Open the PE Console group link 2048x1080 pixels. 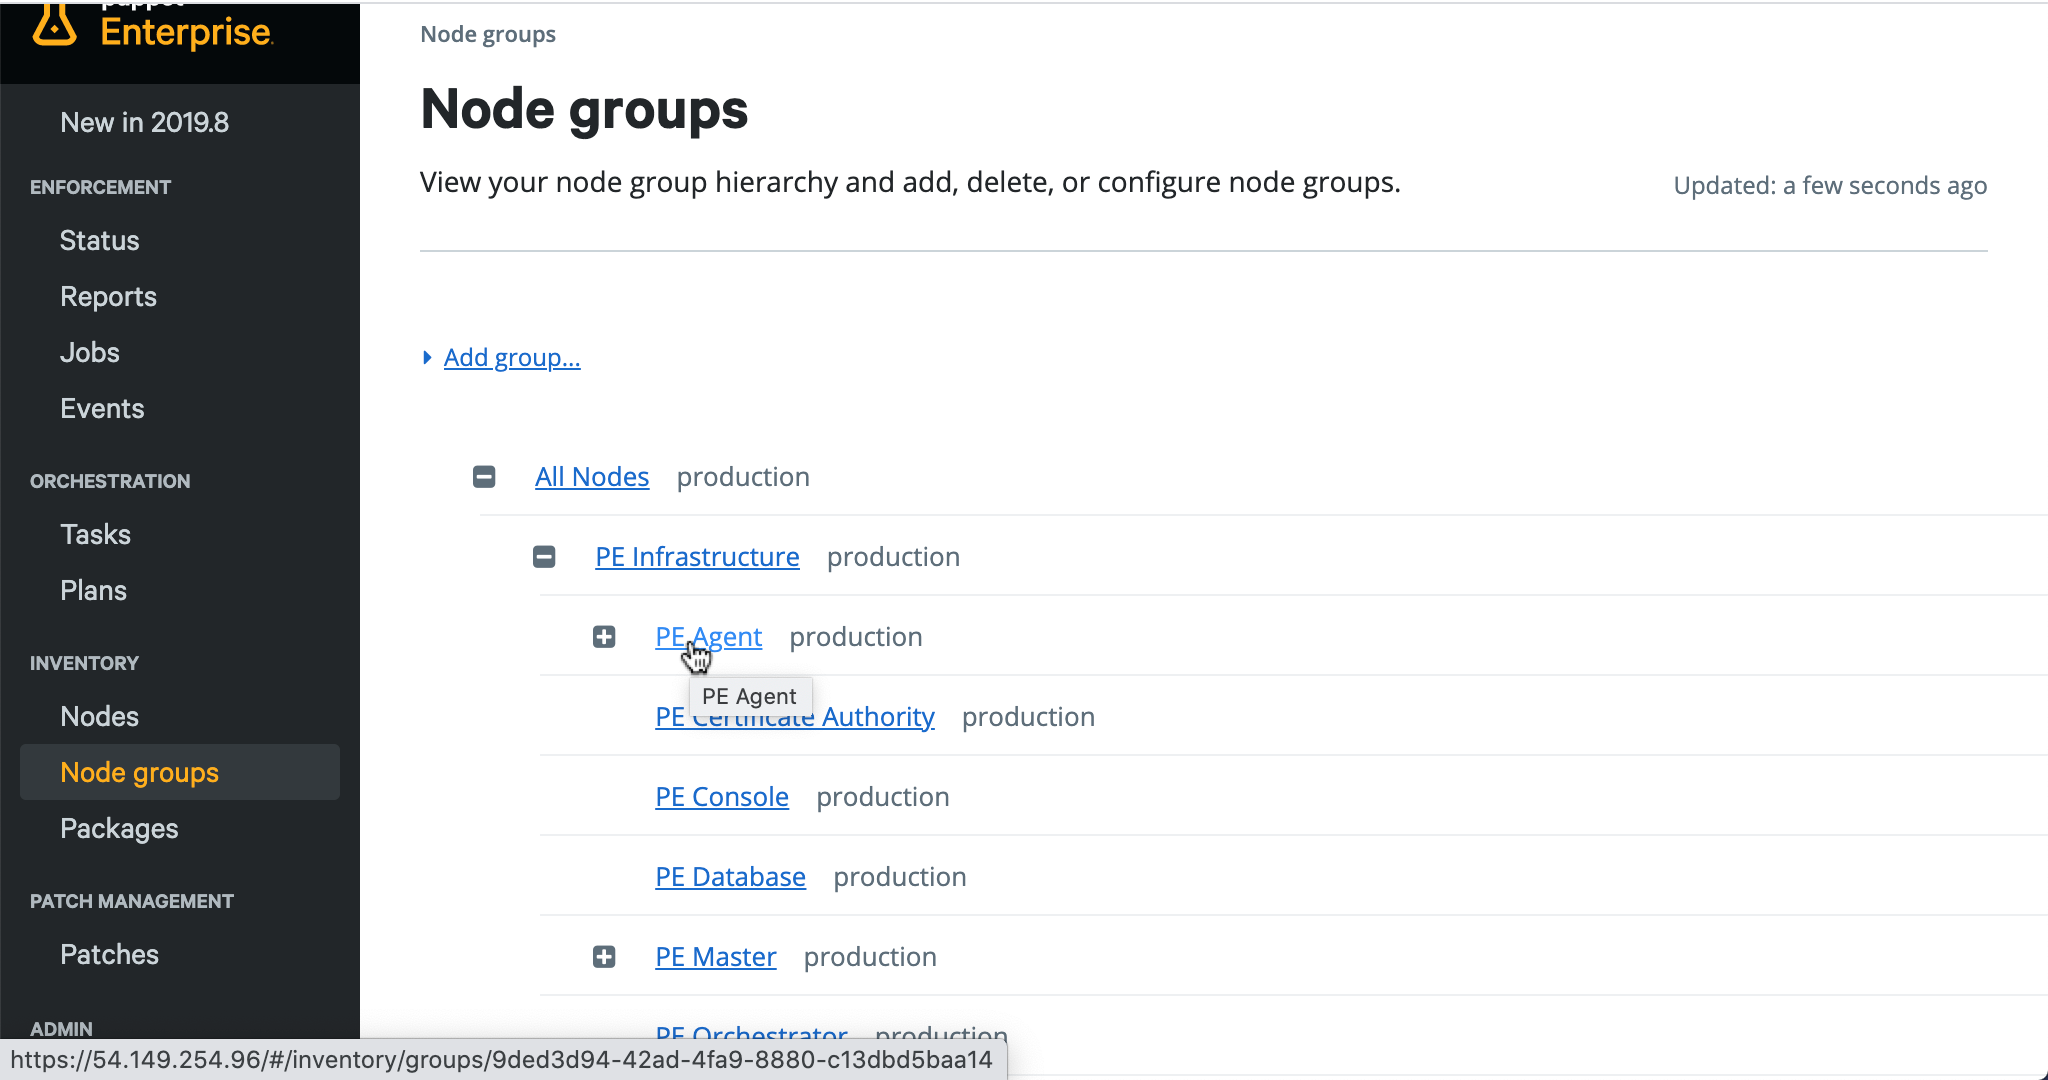pos(722,797)
